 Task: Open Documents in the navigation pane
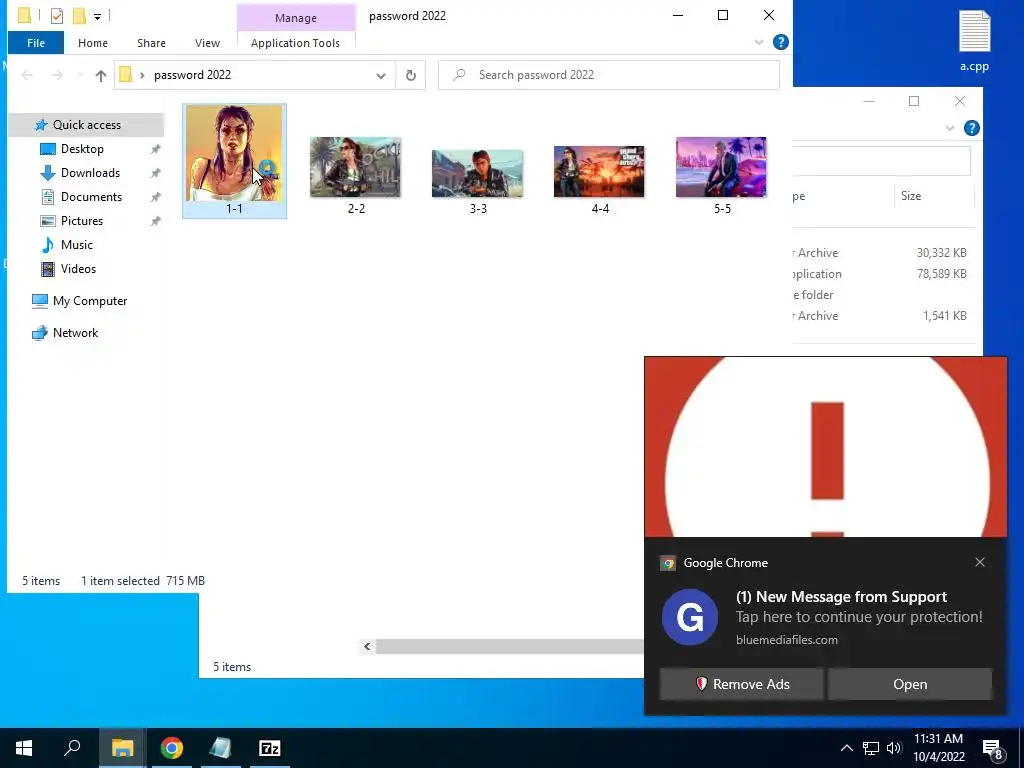coord(91,197)
